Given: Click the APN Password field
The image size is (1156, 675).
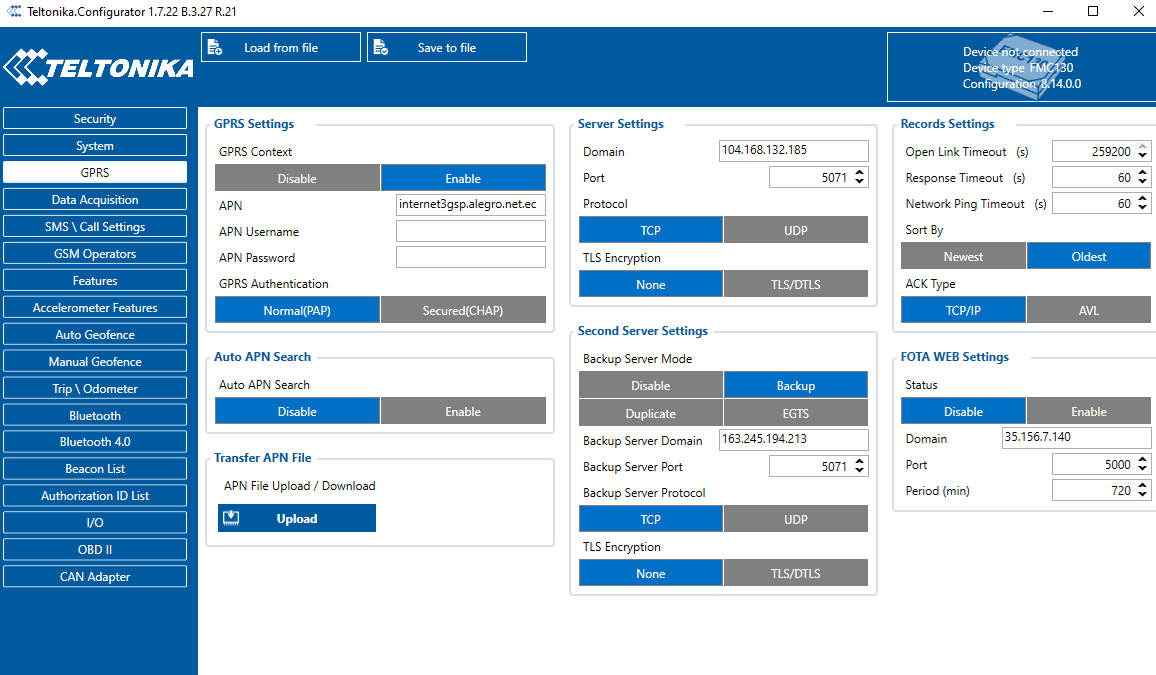Looking at the screenshot, I should pyautogui.click(x=470, y=257).
